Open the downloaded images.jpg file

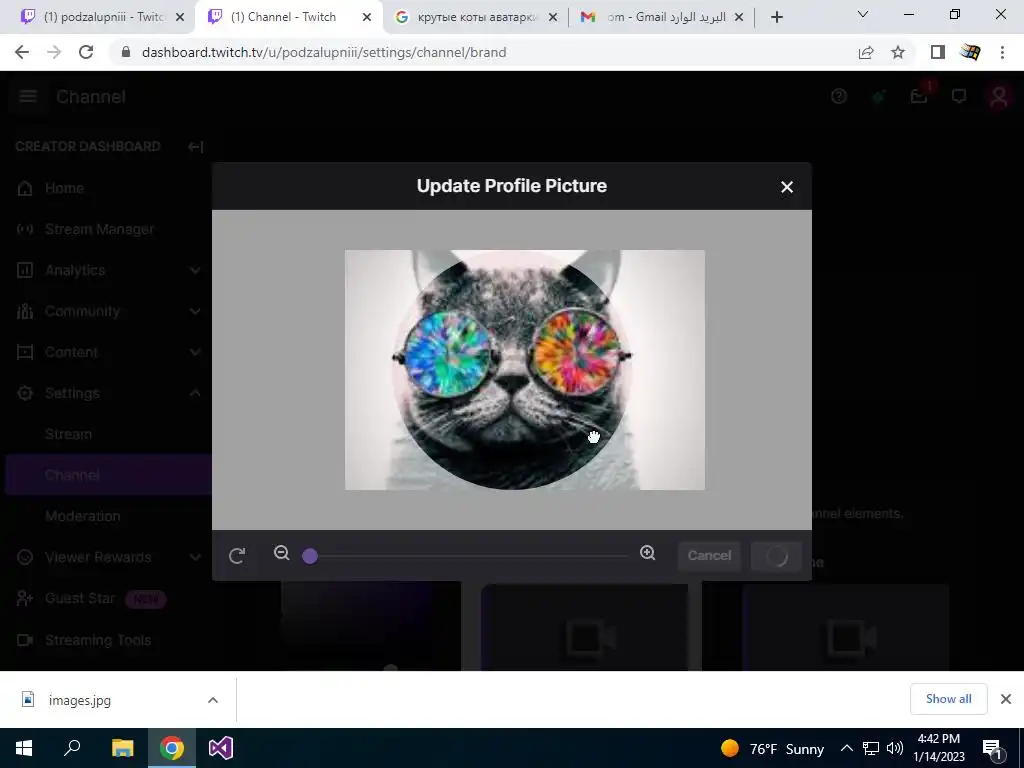point(78,700)
